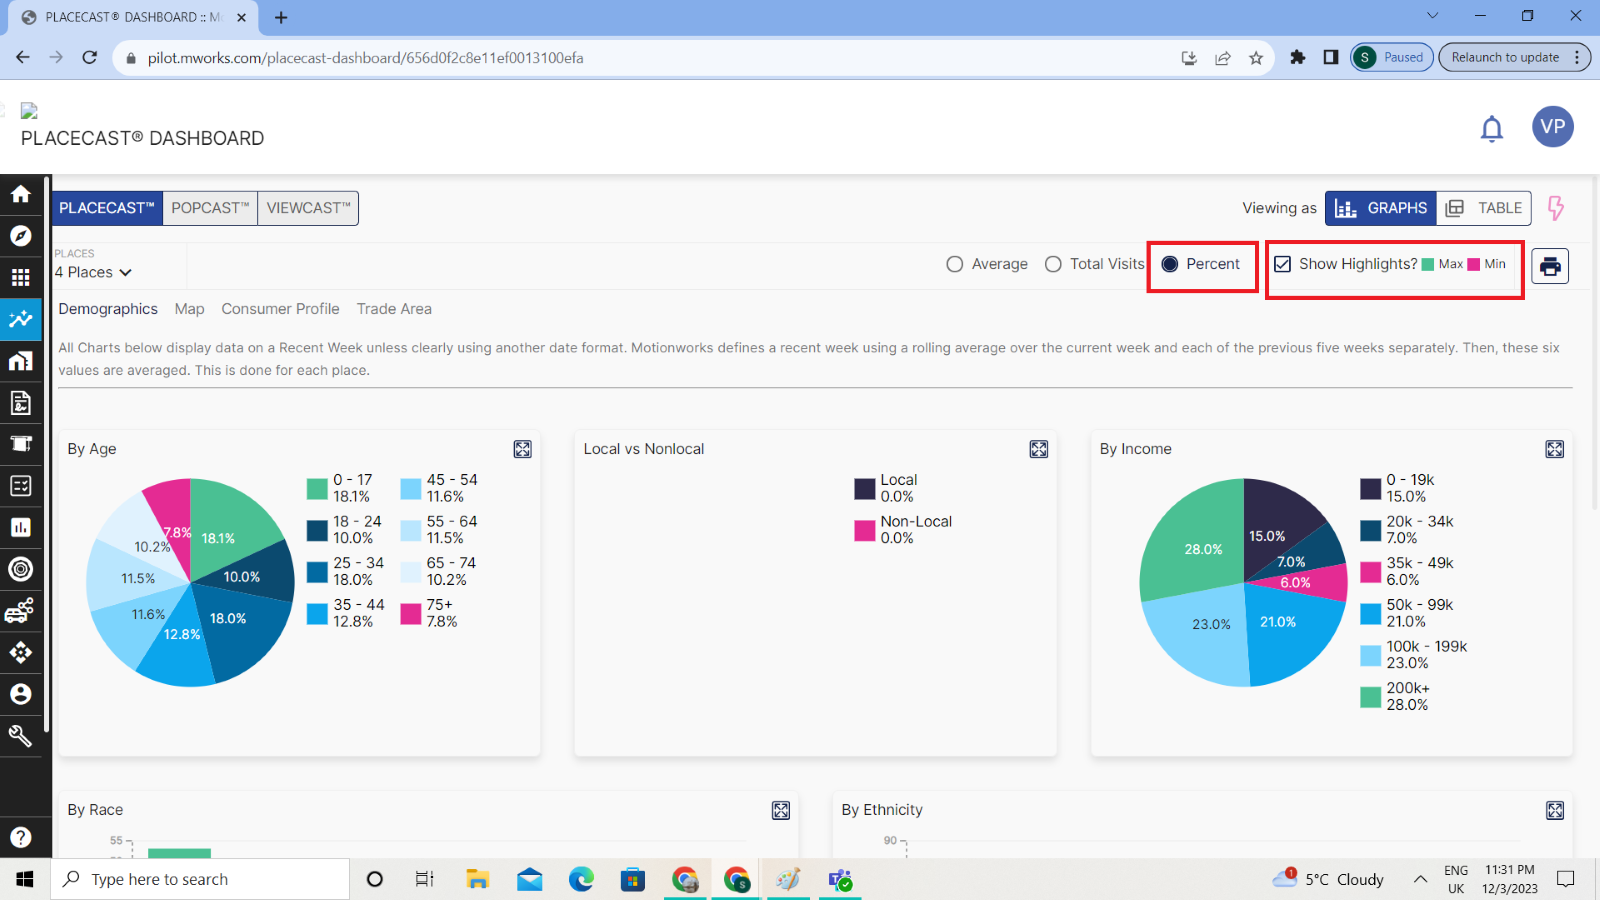Viewport: 1600px width, 900px height.
Task: Toggle the Show Highlights checkbox
Action: 1282,264
